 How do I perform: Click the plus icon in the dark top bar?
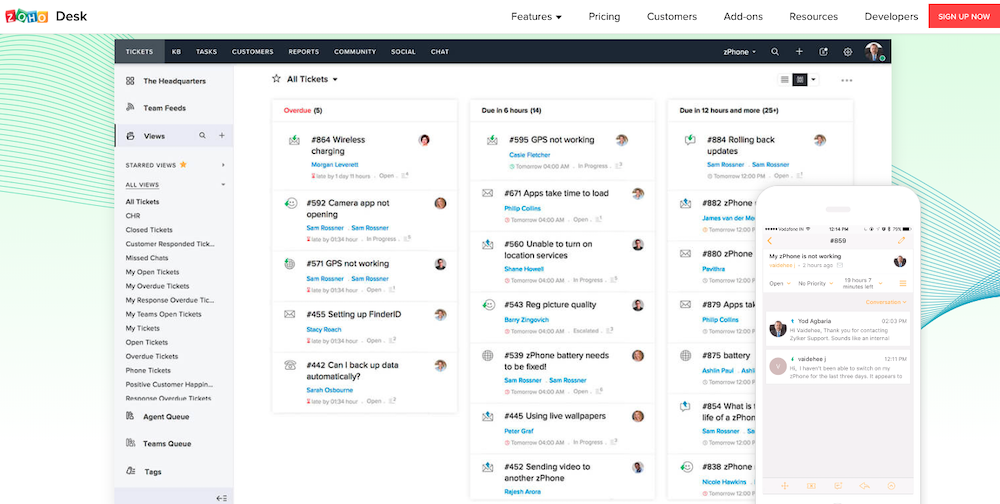[799, 52]
